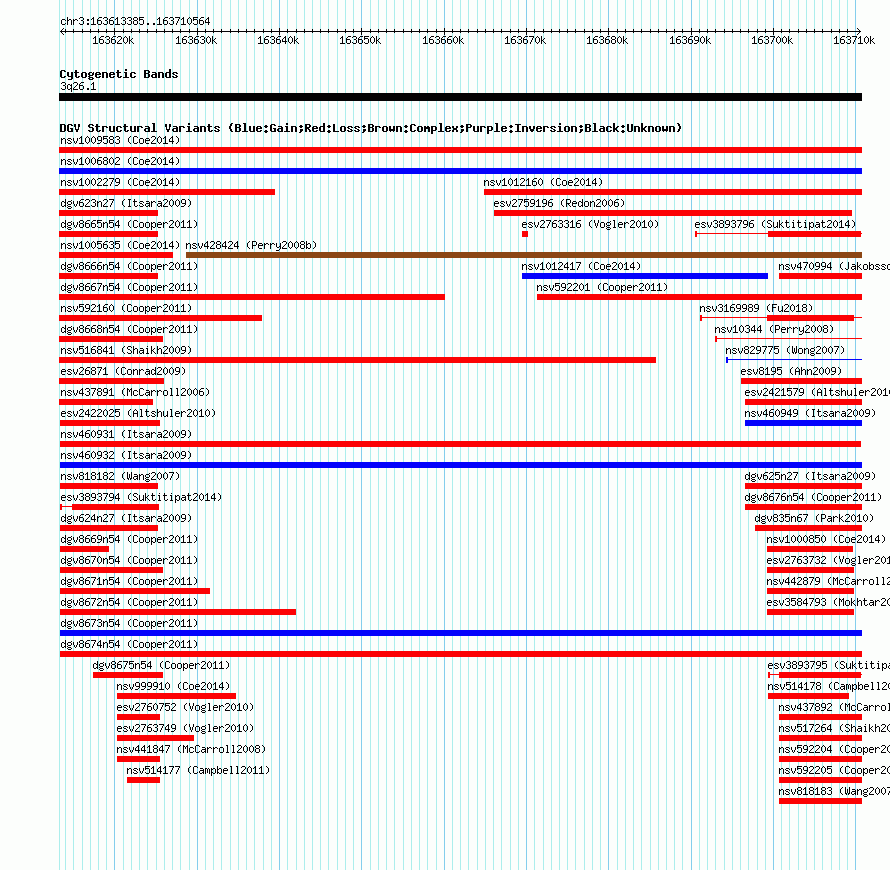This screenshot has width=890, height=870.
Task: Open the nsv3169989 (Fu2018) label
Action: tap(756, 308)
